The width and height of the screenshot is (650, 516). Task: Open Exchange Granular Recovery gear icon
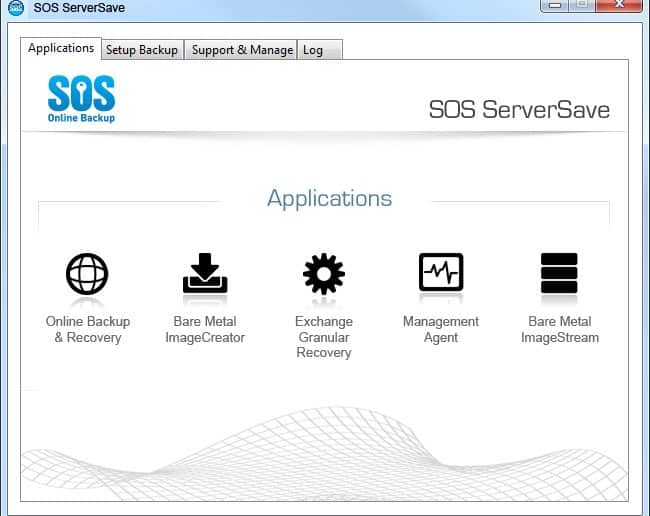pyautogui.click(x=324, y=274)
